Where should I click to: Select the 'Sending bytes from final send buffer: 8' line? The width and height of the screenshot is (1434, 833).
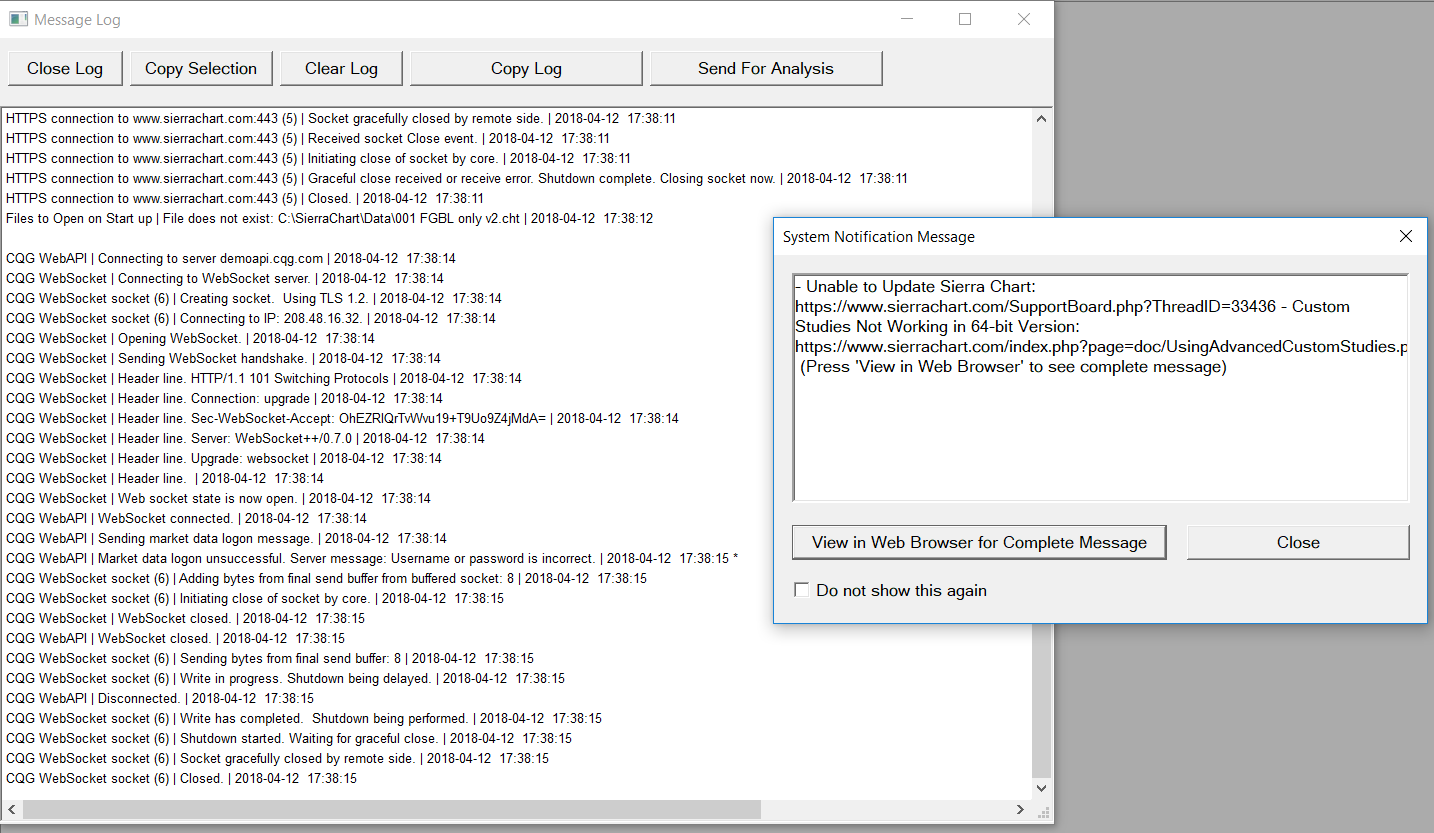270,658
